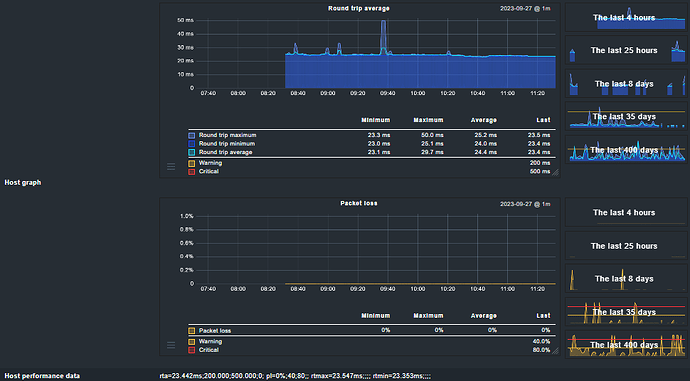Viewport: 690px width, 381px height.
Task: Click the Round trip minimum legend label
Action: (x=227, y=144)
